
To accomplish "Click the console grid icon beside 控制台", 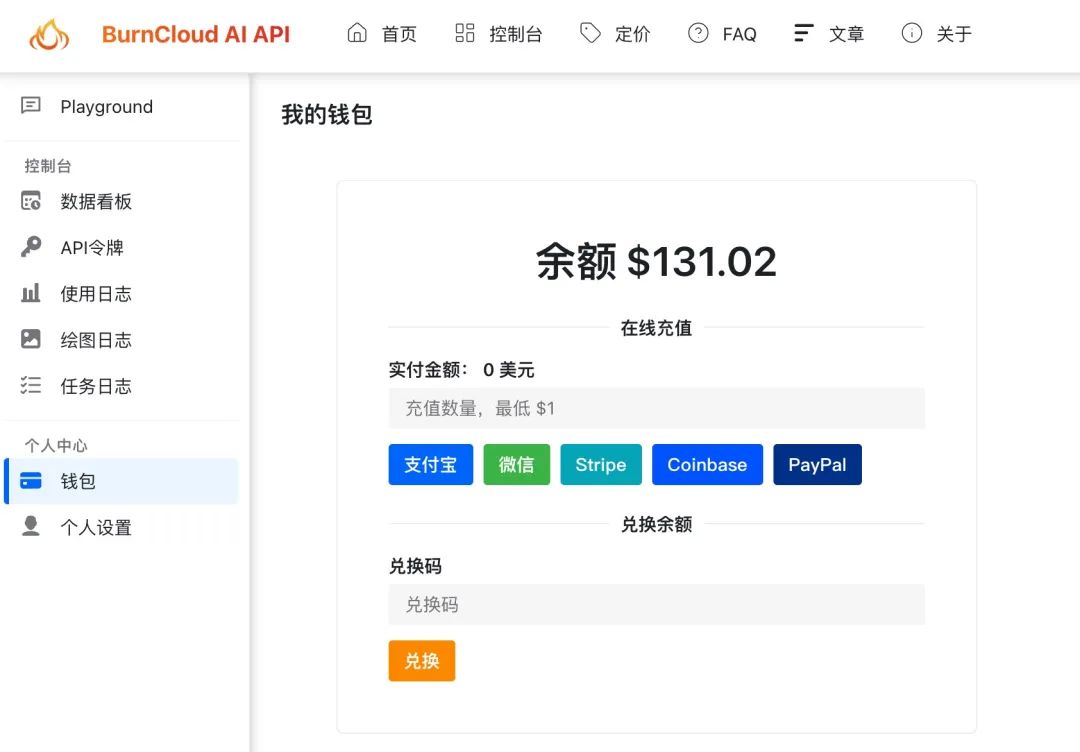I will click(x=465, y=32).
